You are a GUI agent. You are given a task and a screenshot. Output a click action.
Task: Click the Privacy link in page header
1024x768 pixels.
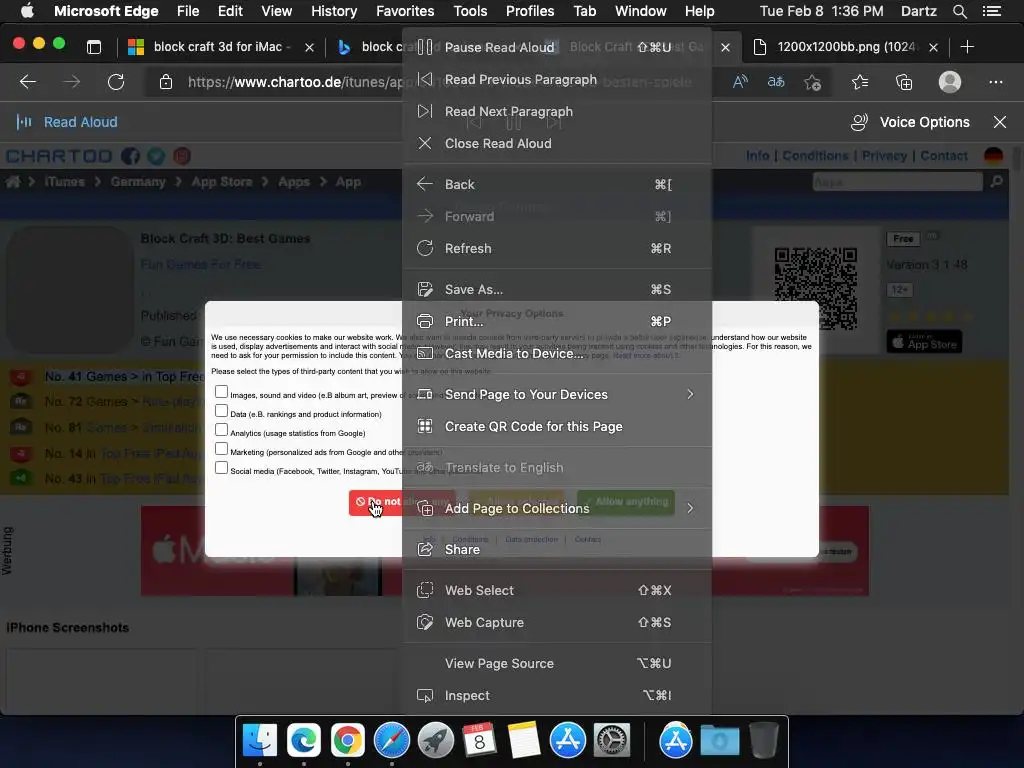[x=884, y=156]
